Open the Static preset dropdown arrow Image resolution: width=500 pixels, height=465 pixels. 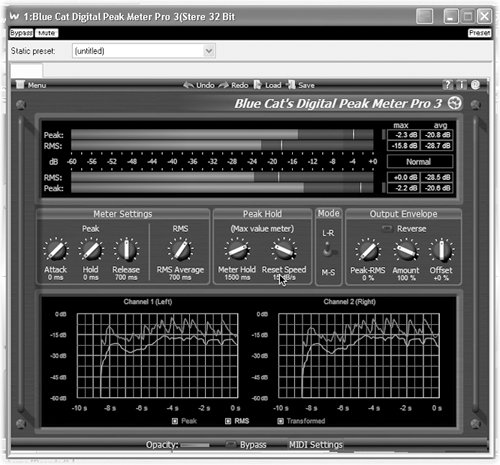pyautogui.click(x=209, y=51)
